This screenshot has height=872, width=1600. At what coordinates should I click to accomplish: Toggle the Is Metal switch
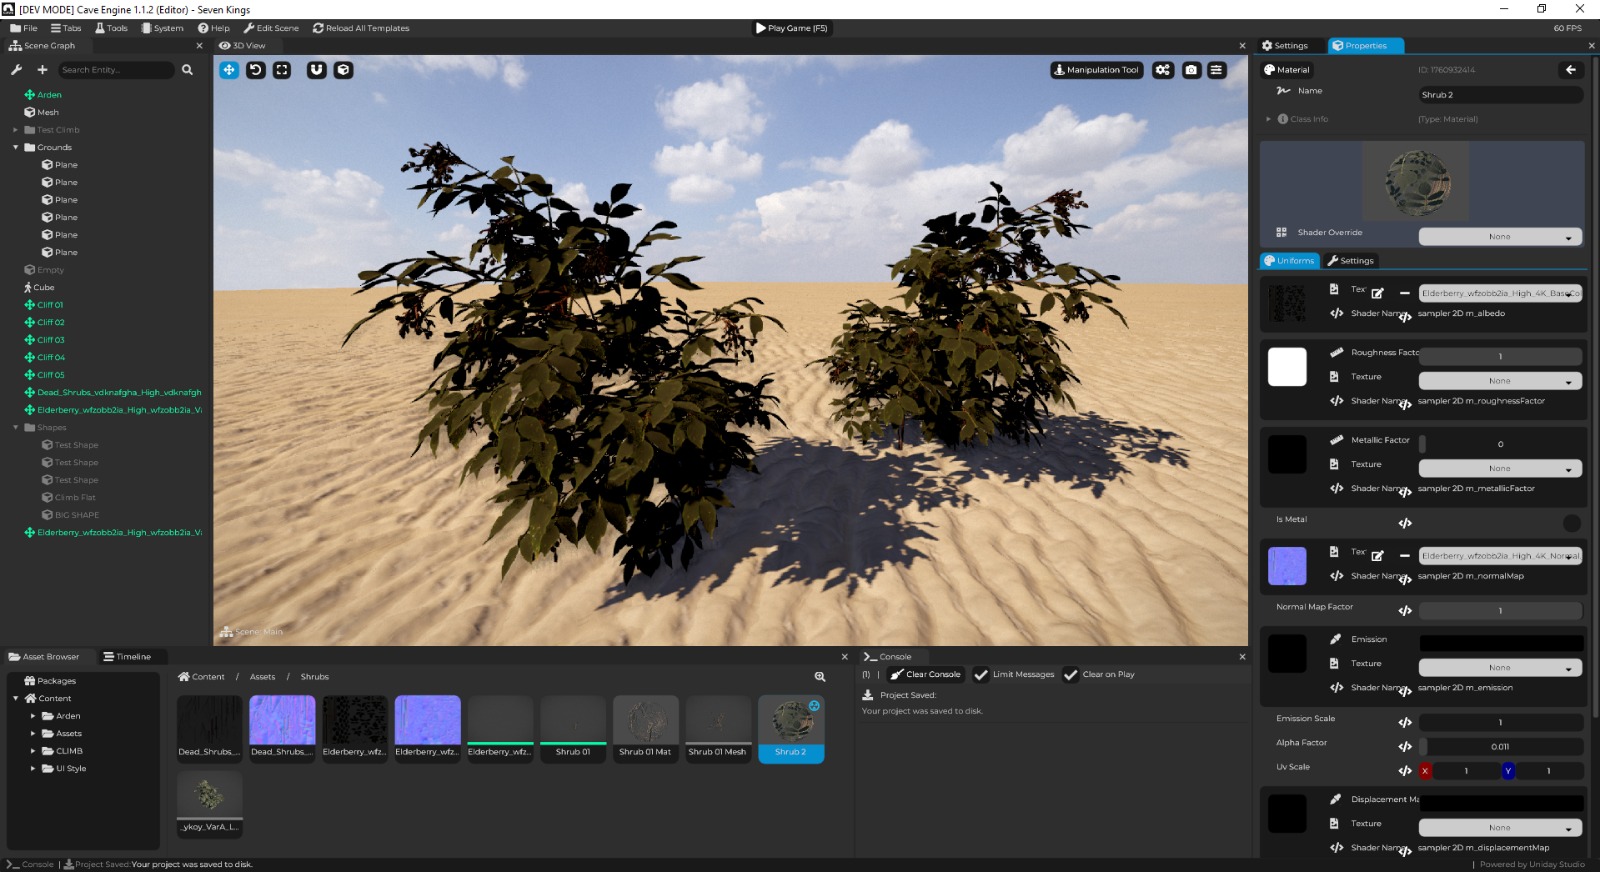tap(1571, 523)
